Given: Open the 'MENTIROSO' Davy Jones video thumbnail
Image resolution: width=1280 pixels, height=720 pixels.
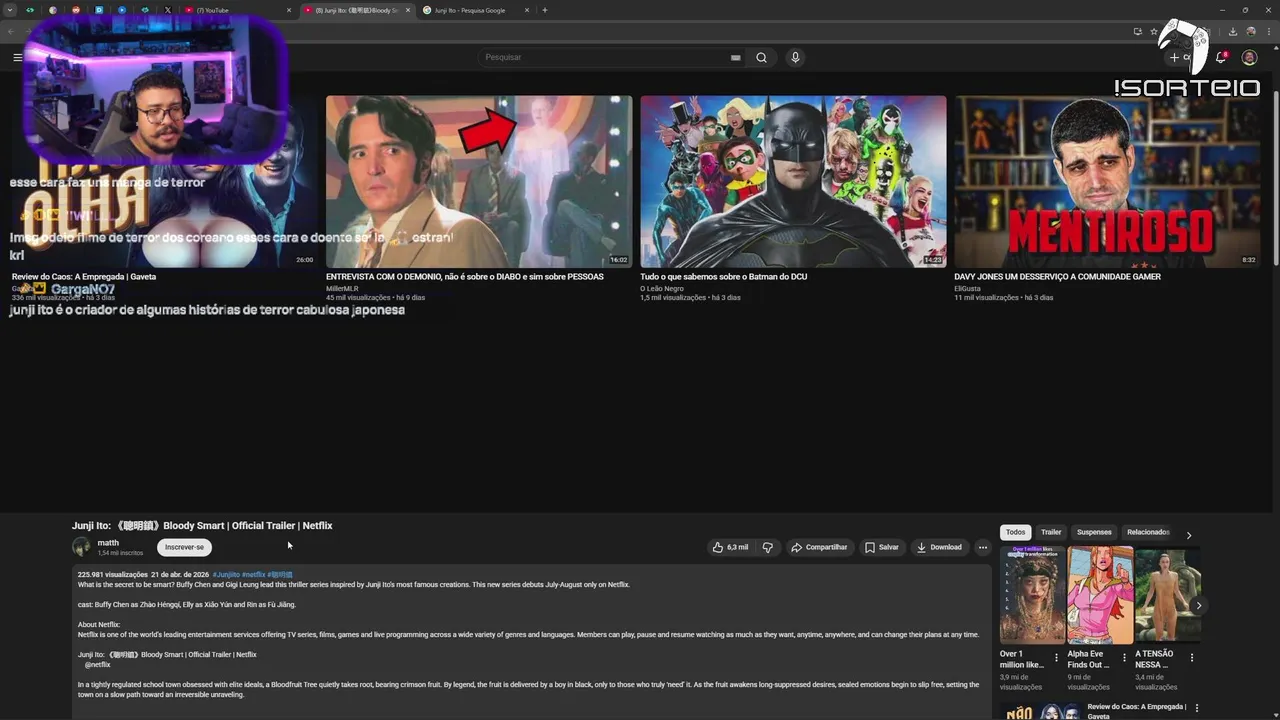Looking at the screenshot, I should coord(1108,181).
